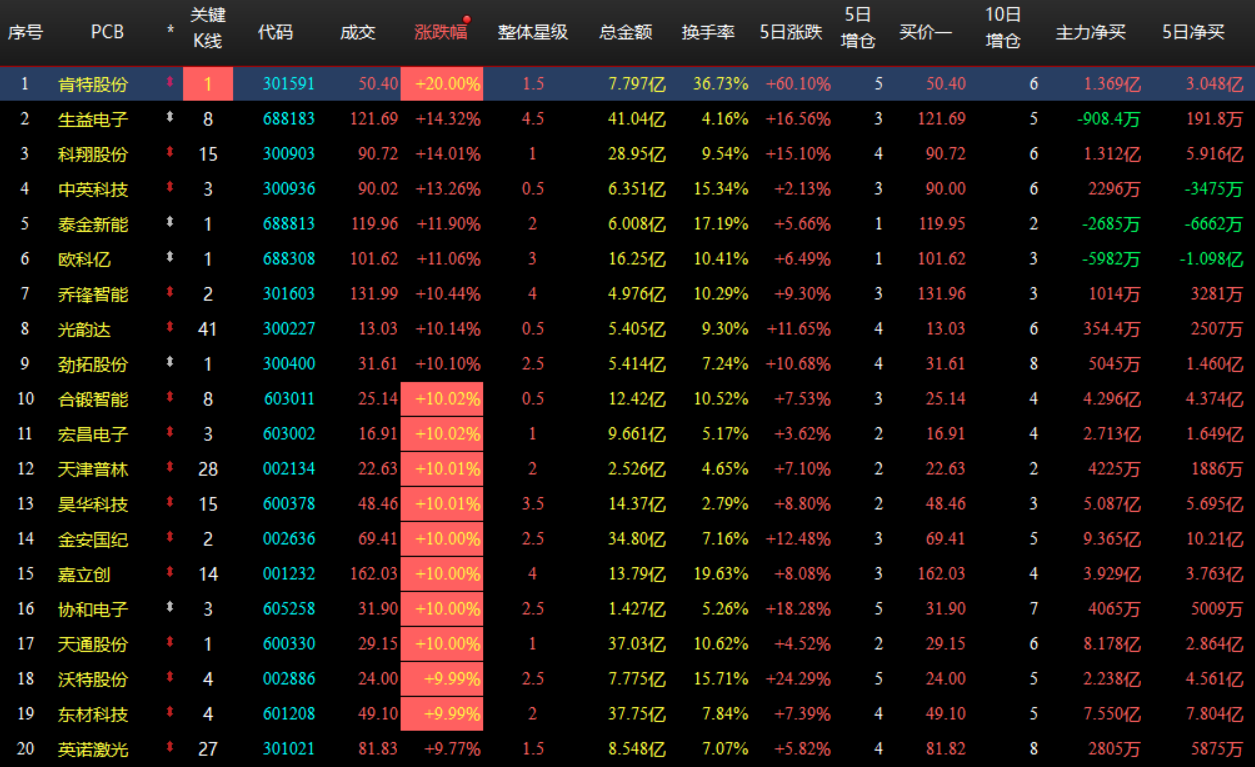Image resolution: width=1255 pixels, height=767 pixels.
Task: Click the marker icon beside 乔锋智能
Action: coord(170,294)
